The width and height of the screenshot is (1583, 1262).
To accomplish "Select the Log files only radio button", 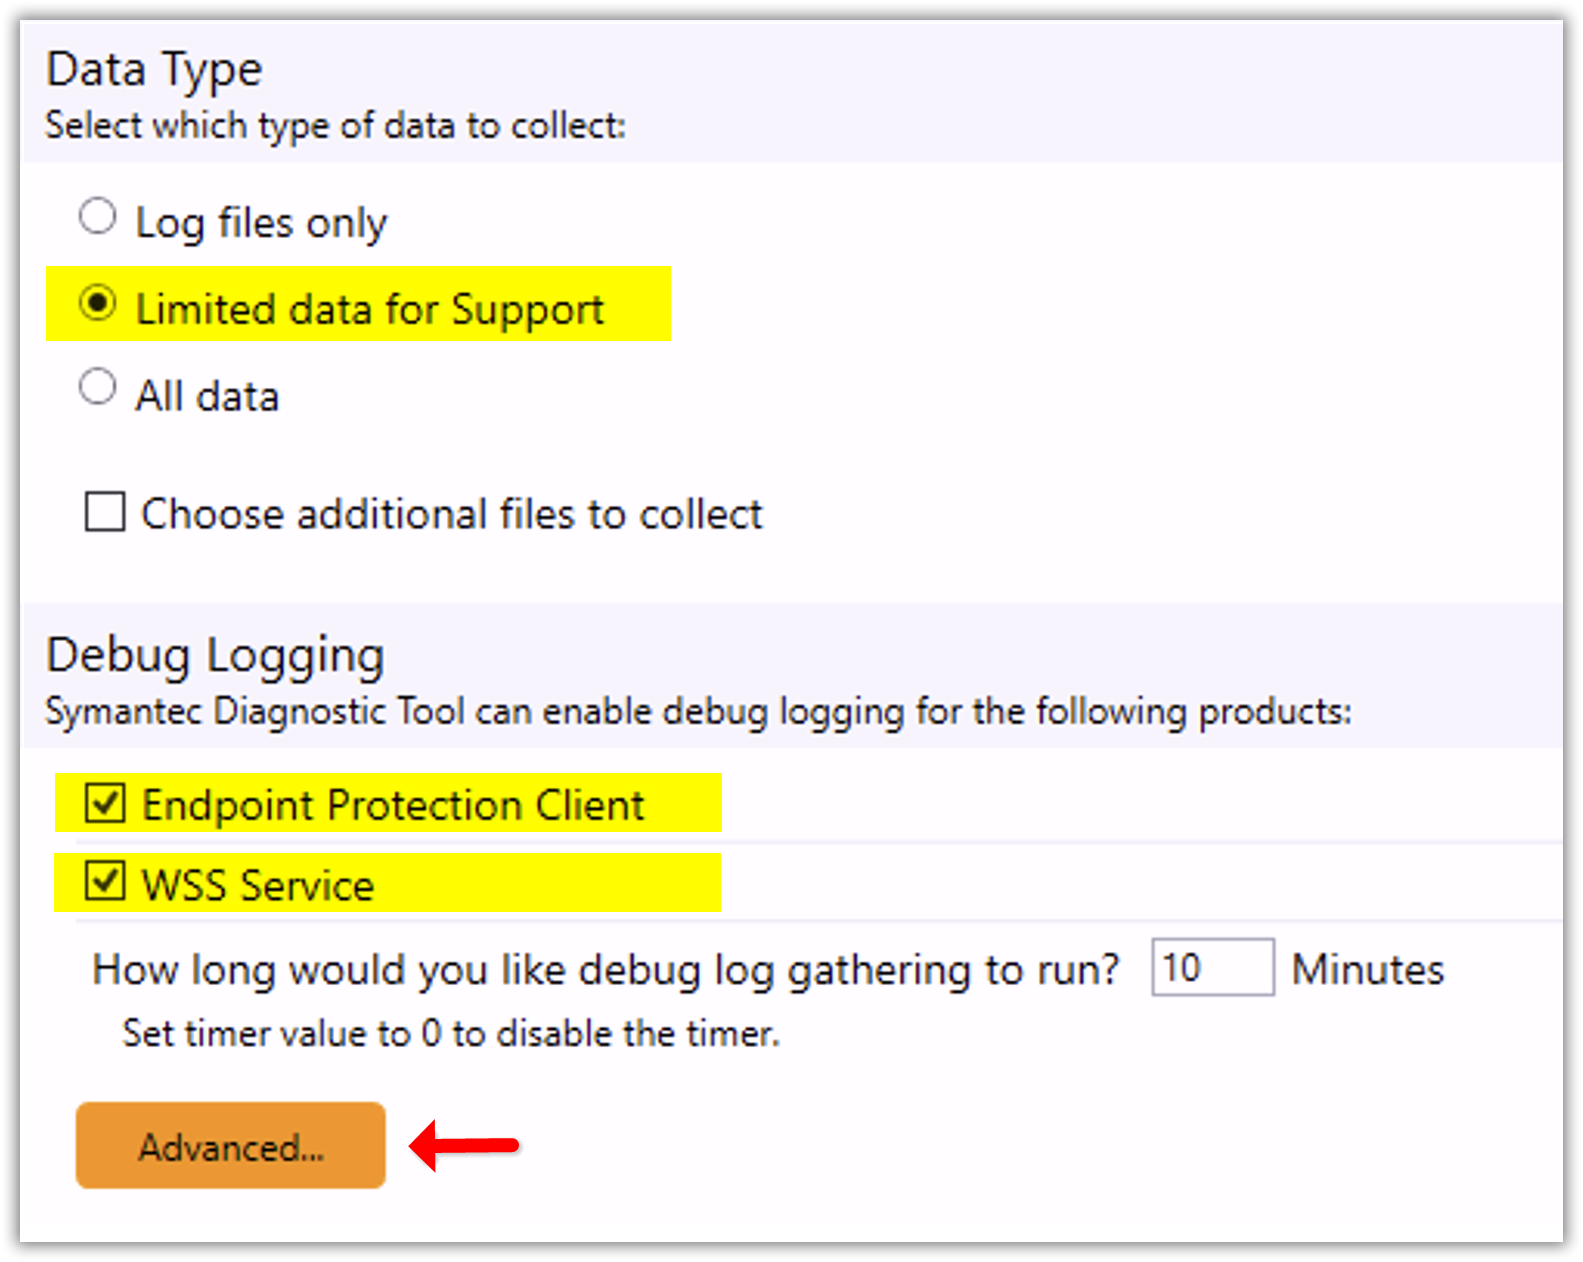I will [x=97, y=216].
